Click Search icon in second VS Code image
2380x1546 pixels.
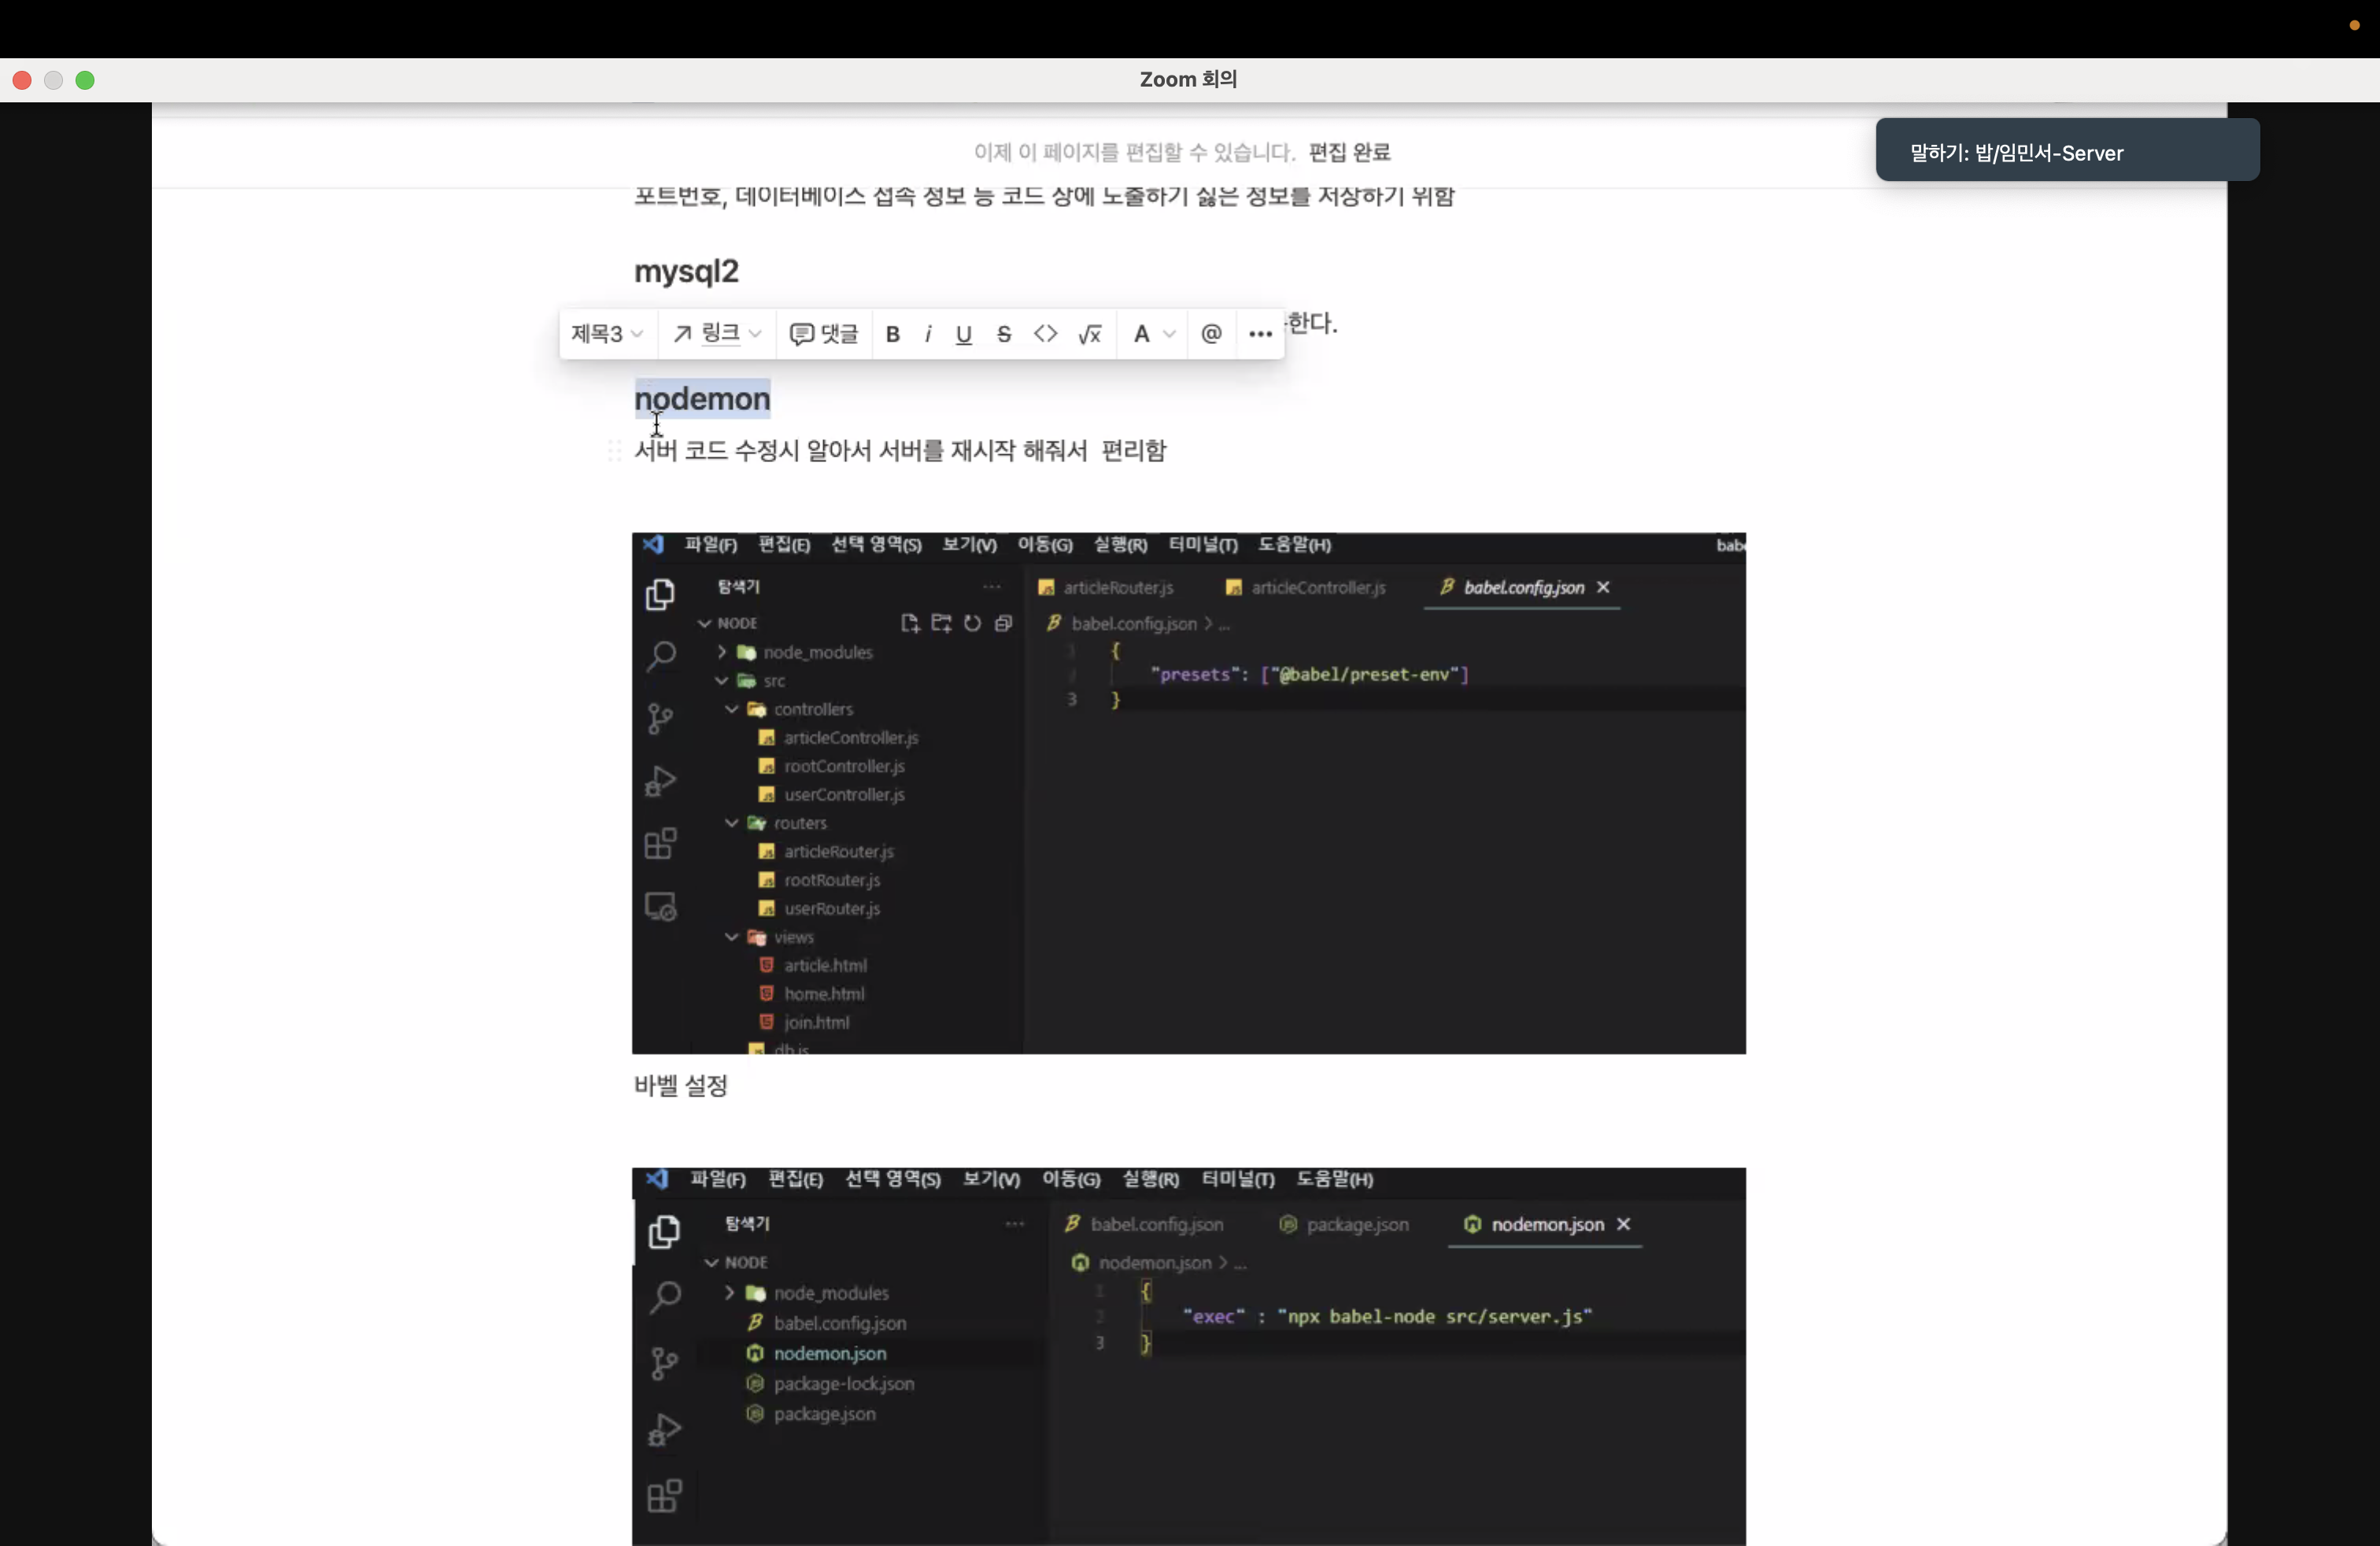pos(665,1298)
